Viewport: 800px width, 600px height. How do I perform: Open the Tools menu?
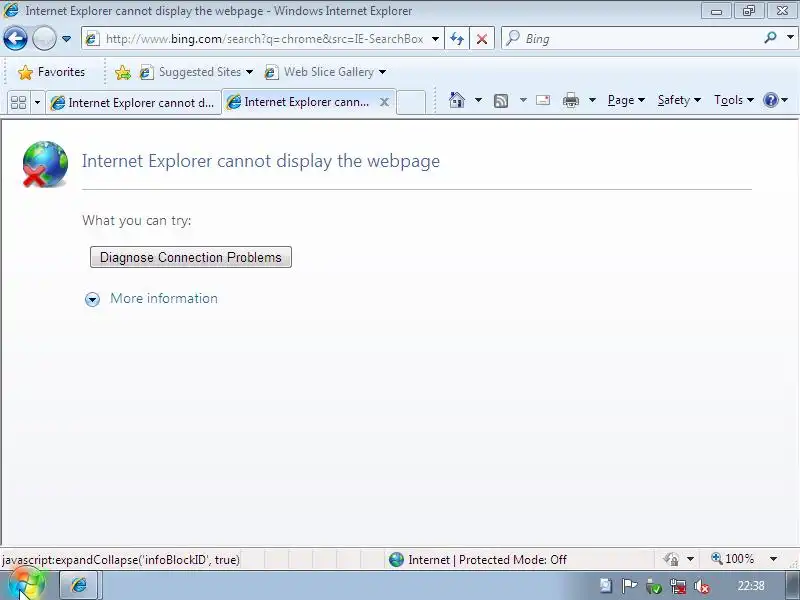point(734,100)
